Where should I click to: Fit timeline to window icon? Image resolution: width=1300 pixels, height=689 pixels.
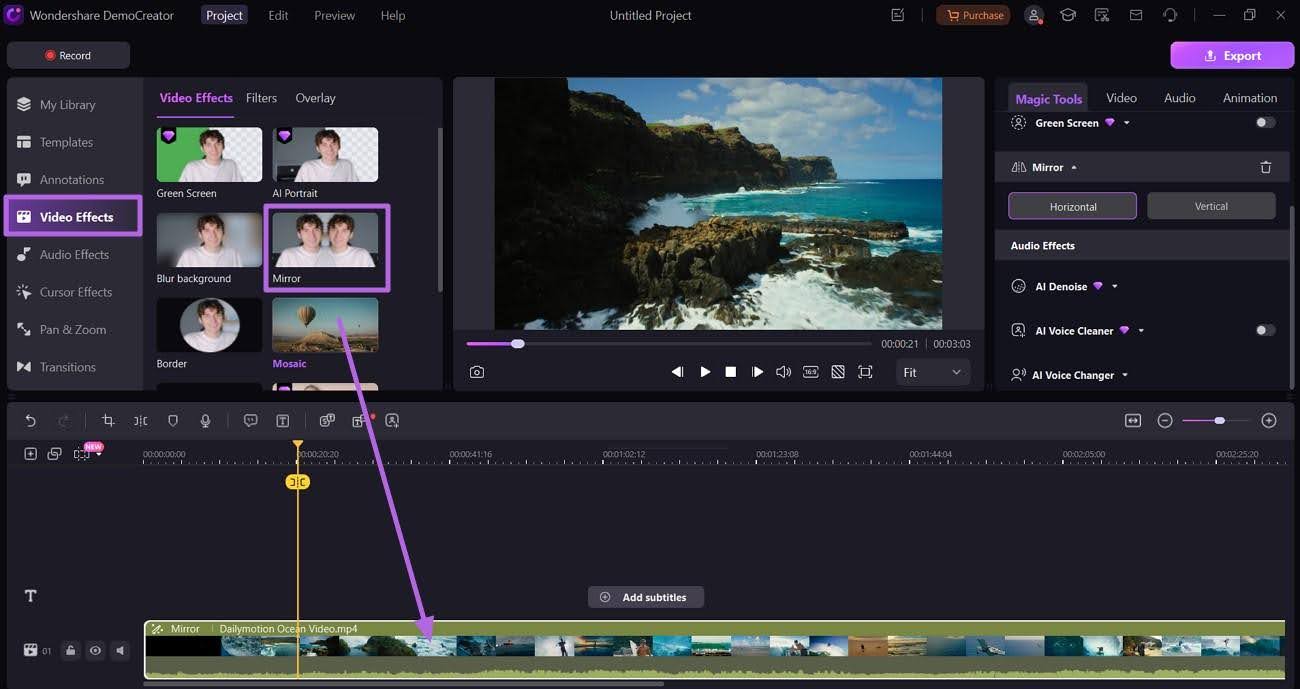(x=1133, y=421)
